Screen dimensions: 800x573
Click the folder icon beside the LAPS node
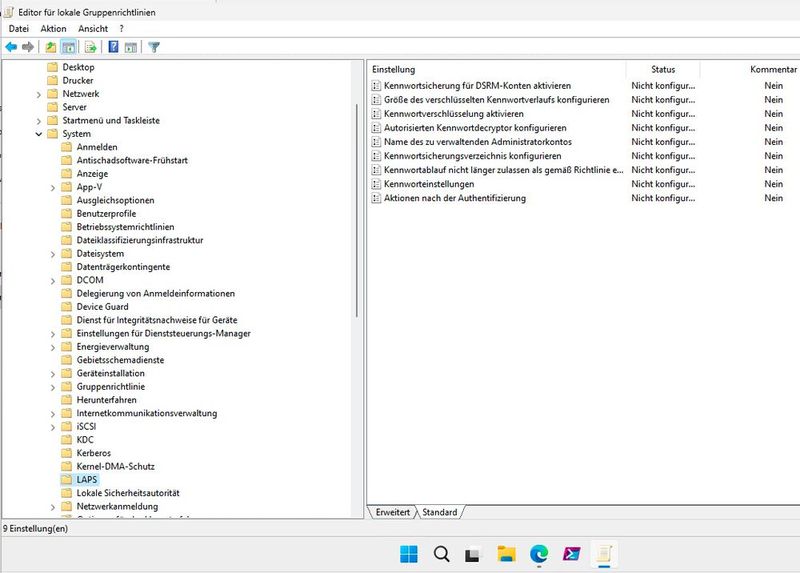point(66,480)
